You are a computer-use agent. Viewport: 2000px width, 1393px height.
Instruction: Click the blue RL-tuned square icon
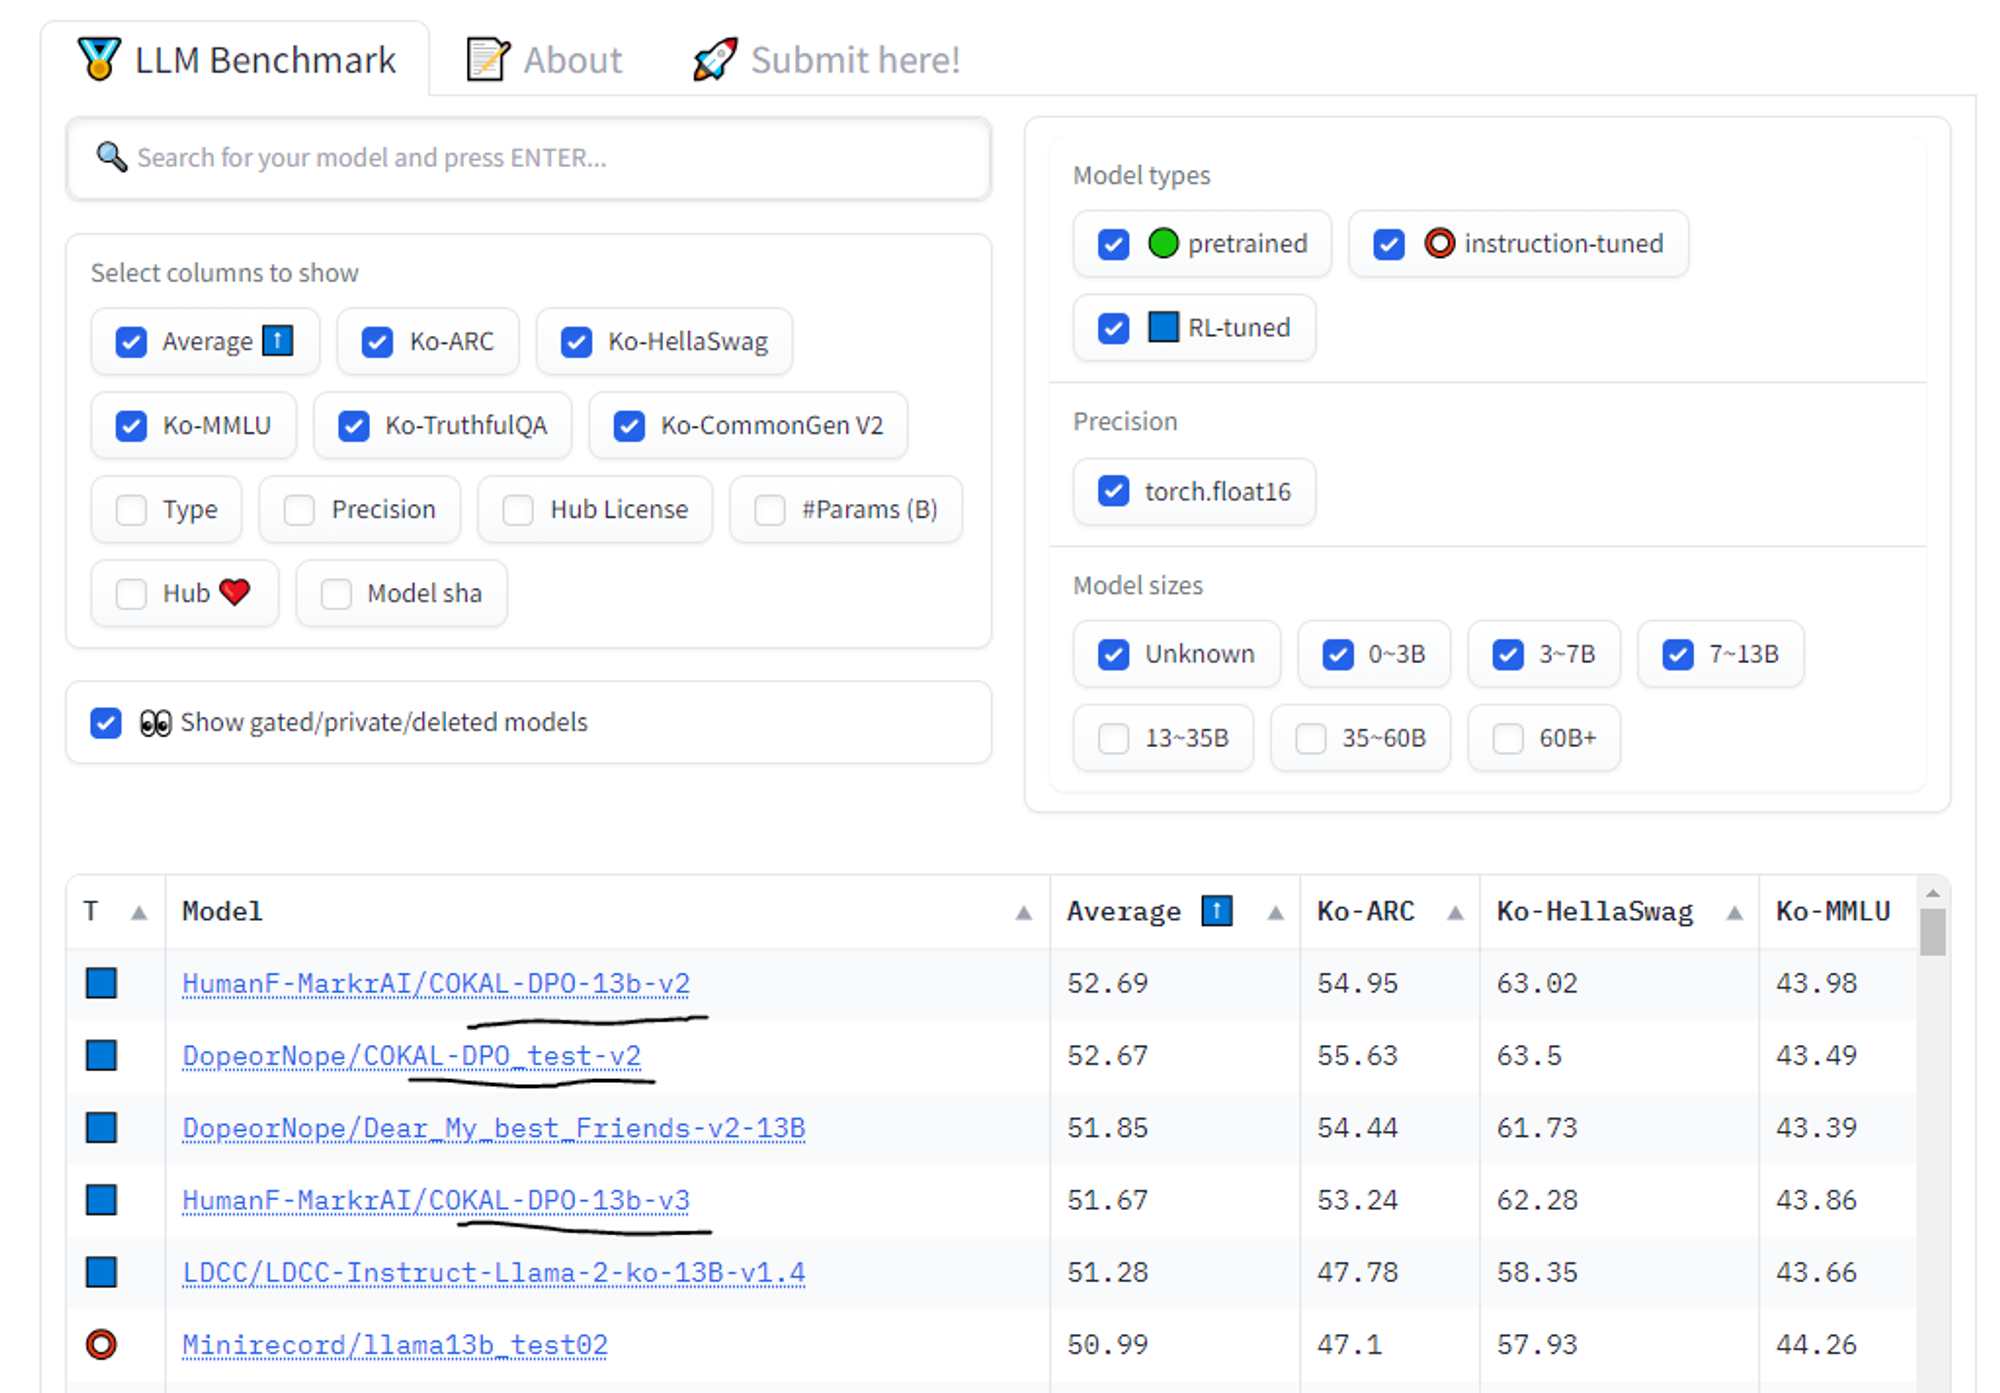(x=1163, y=327)
